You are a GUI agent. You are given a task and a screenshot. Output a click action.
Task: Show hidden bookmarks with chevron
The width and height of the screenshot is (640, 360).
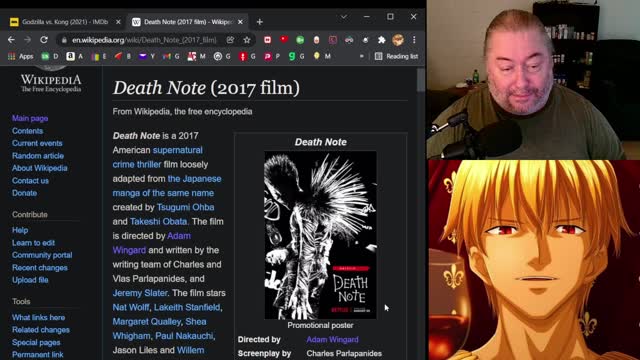361,56
